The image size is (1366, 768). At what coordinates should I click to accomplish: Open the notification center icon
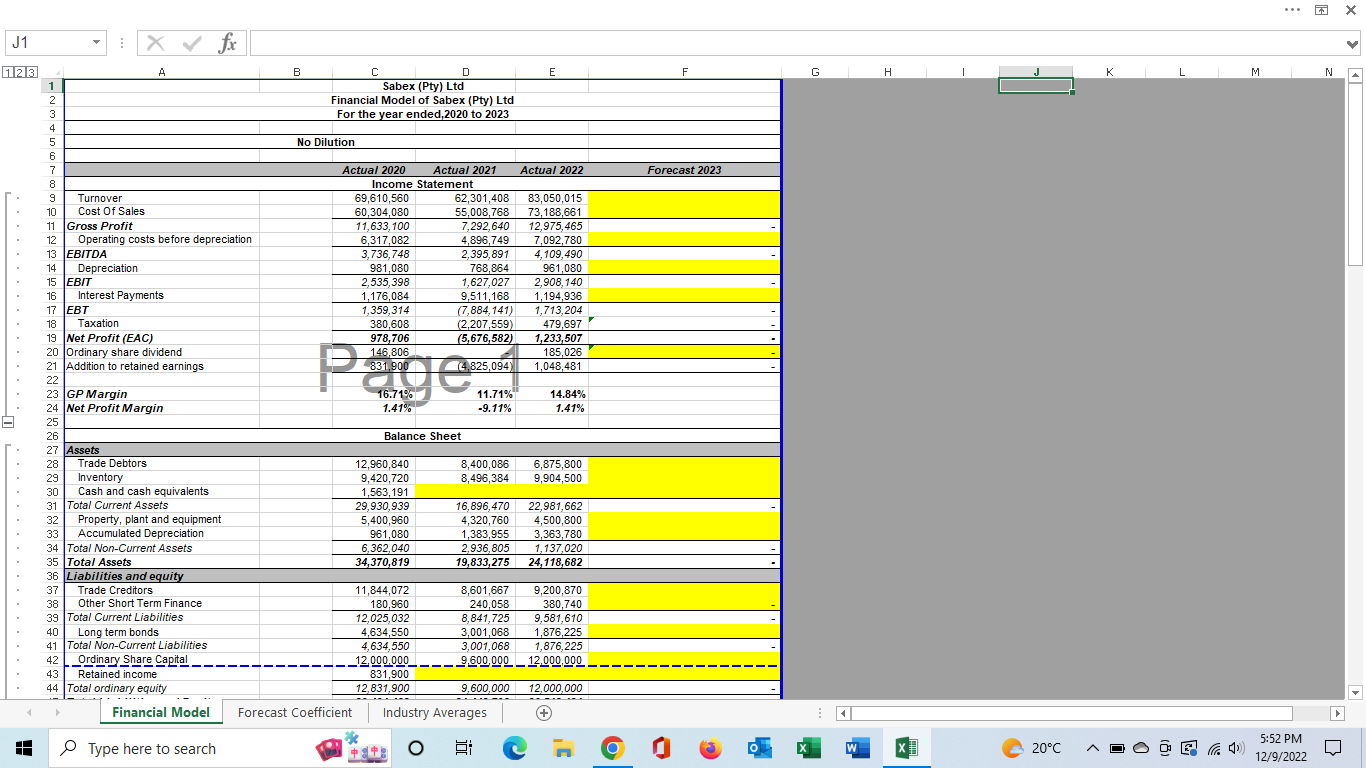1333,749
